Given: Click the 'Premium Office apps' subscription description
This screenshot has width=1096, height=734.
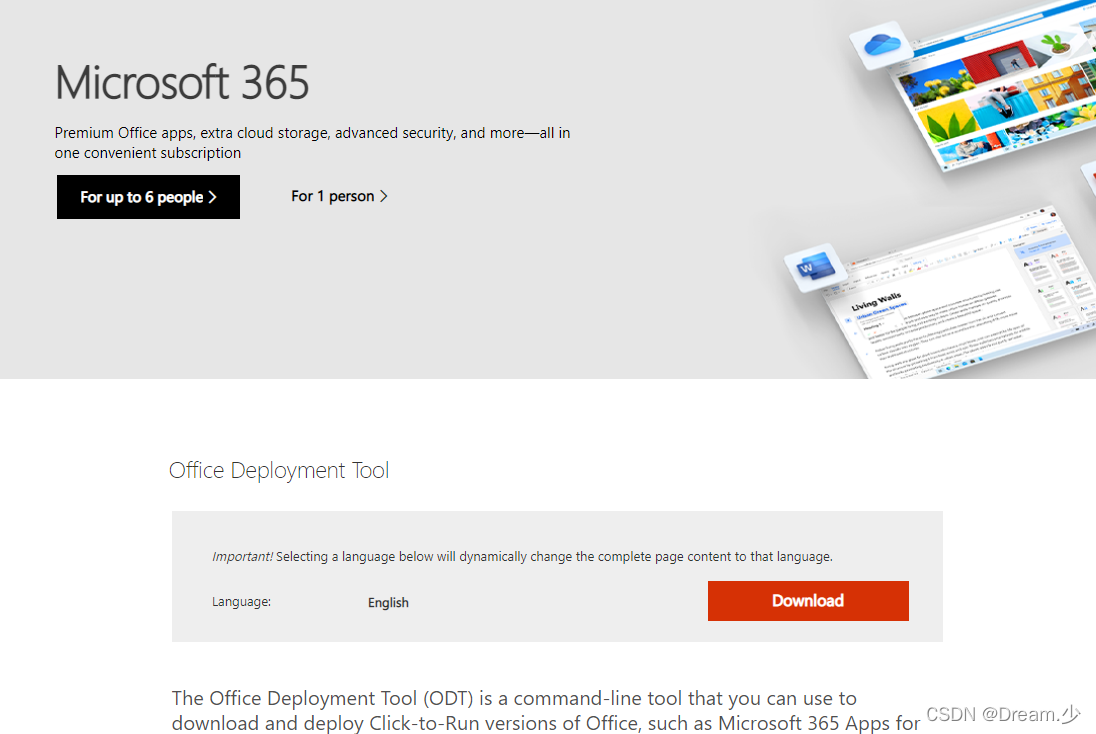Looking at the screenshot, I should (x=312, y=143).
